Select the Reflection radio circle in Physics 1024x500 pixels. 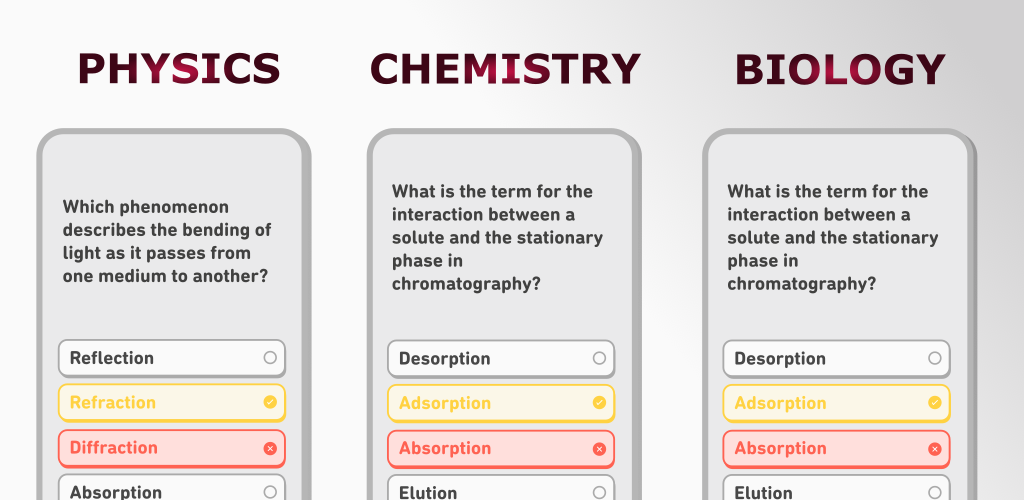click(x=270, y=358)
